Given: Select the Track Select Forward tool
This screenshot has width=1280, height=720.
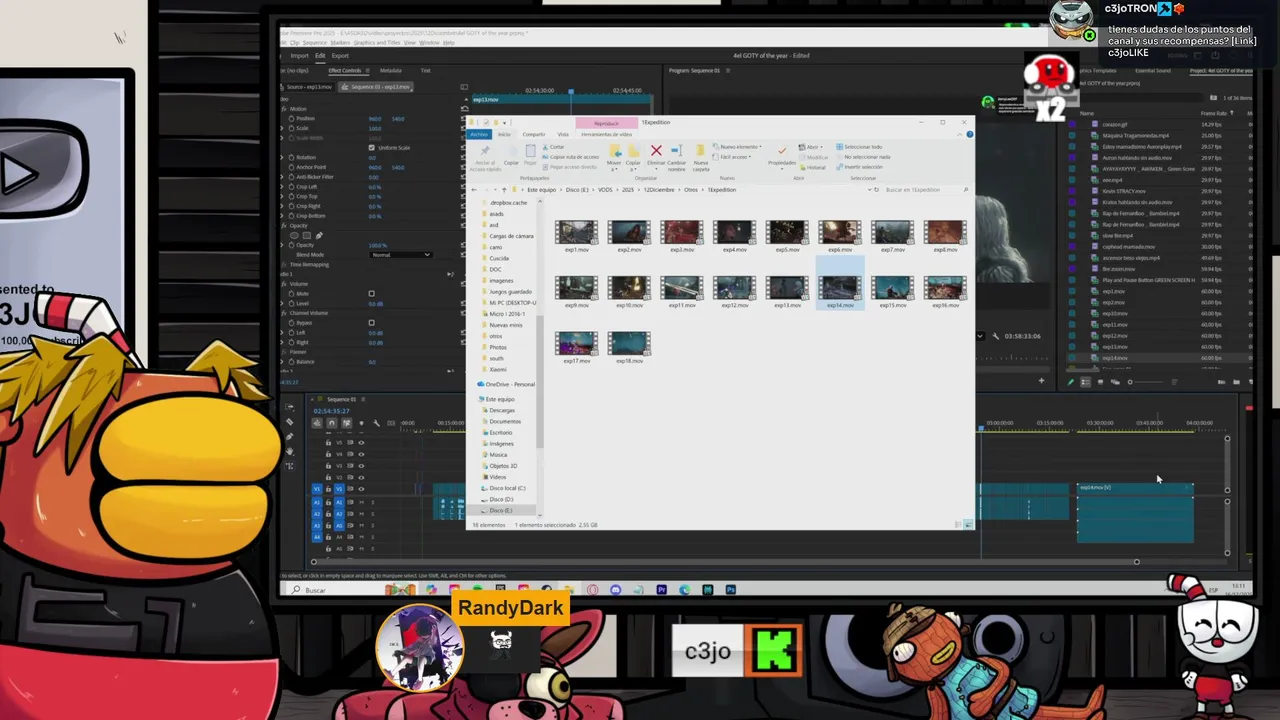Looking at the screenshot, I should click(289, 407).
